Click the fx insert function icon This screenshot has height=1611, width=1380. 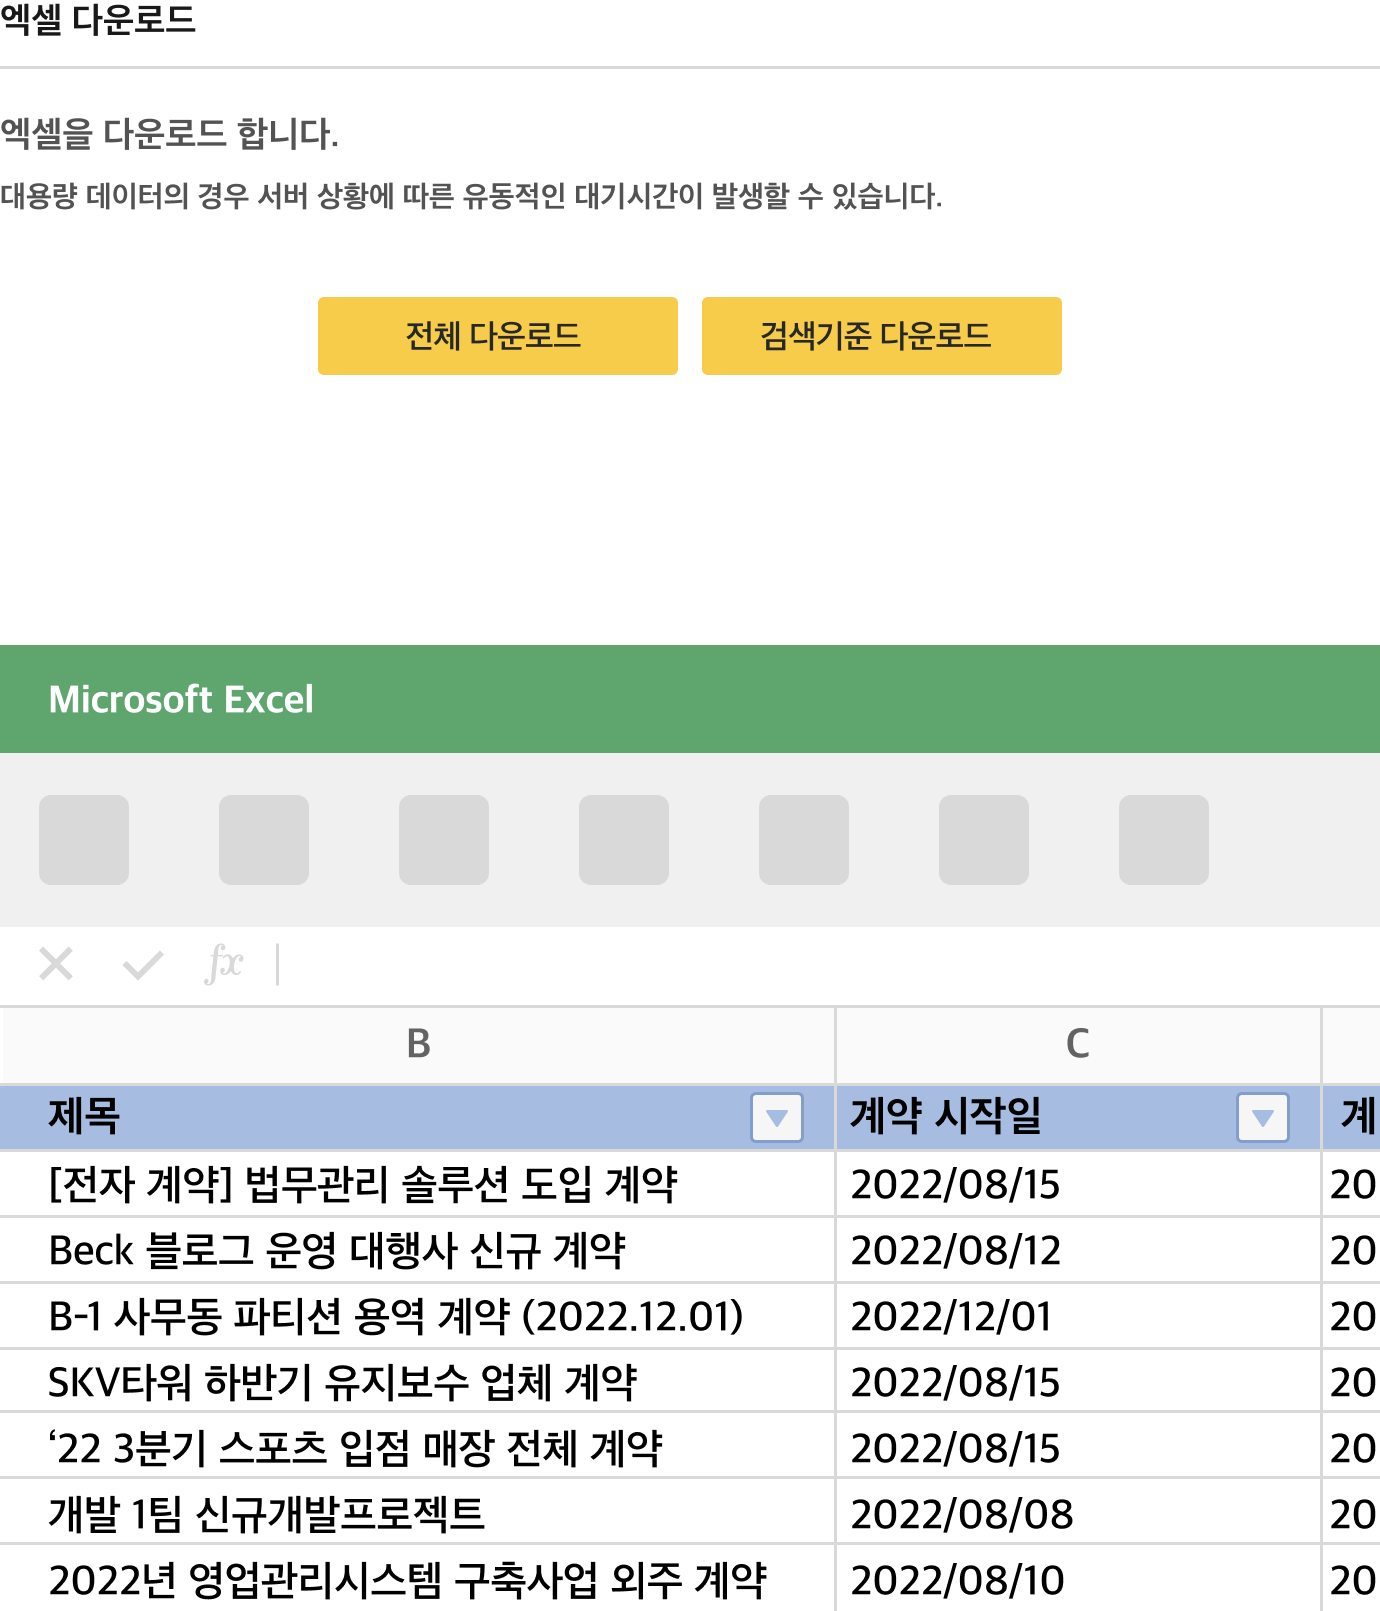[x=224, y=964]
